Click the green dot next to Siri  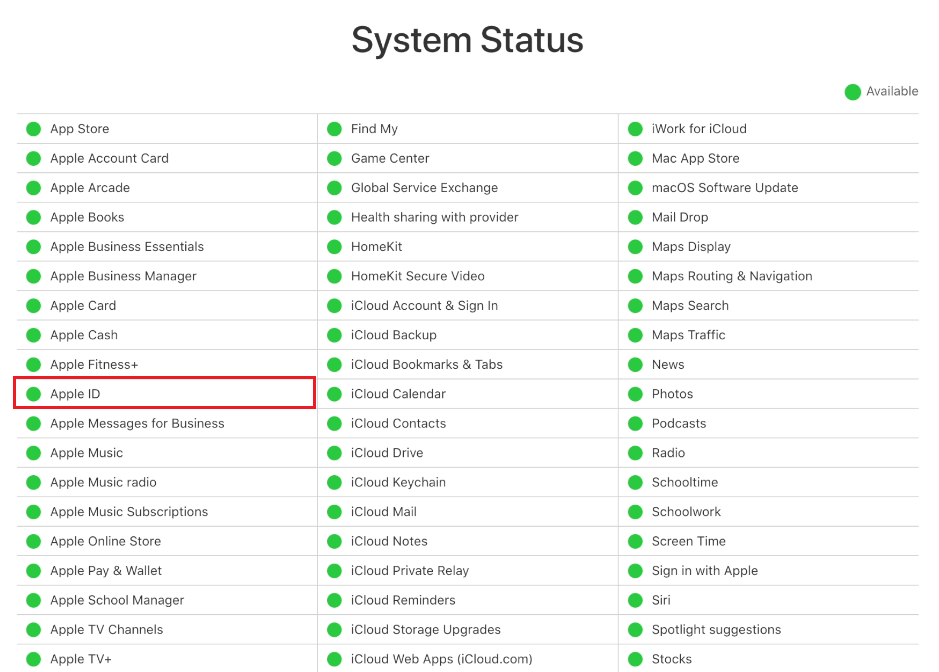635,600
